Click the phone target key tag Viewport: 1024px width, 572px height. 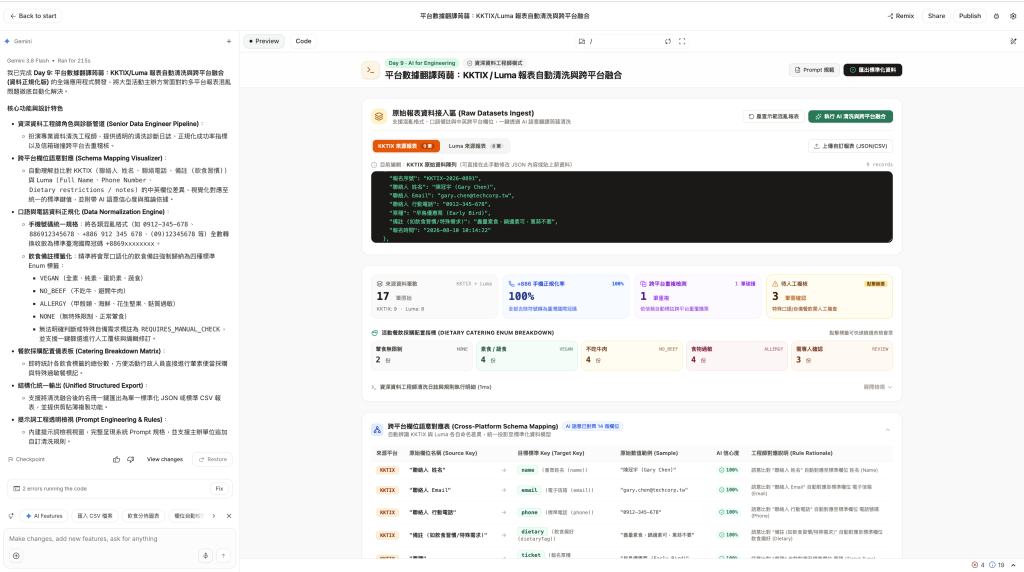(529, 513)
